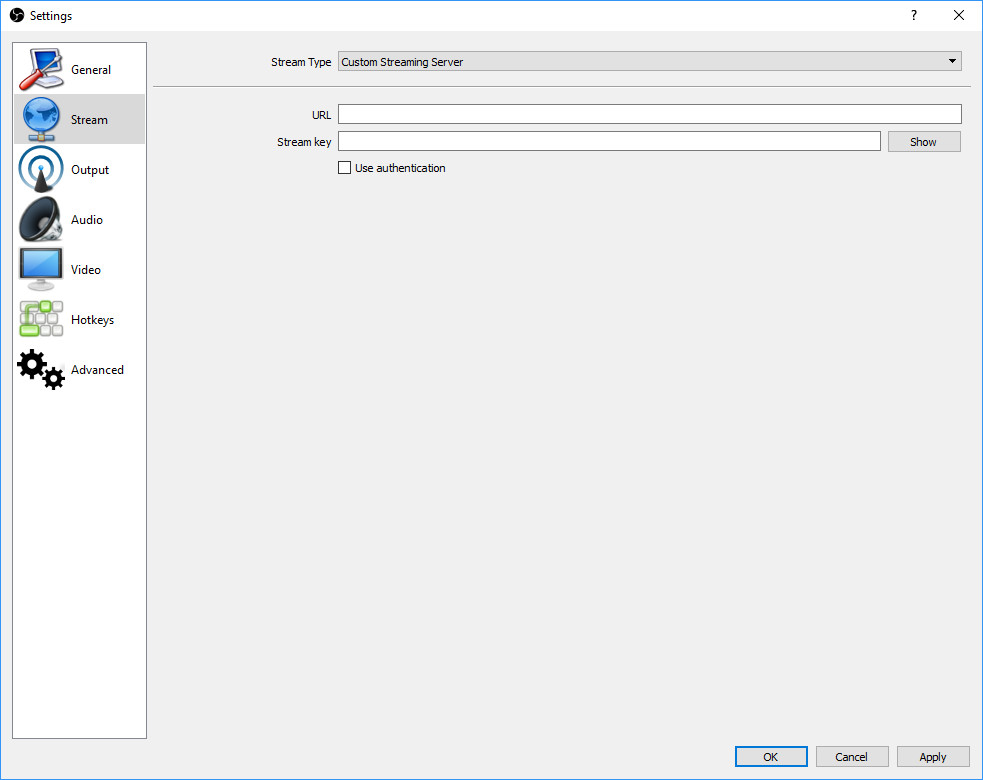983x780 pixels.
Task: Click the Settings window title text
Action: [51, 16]
